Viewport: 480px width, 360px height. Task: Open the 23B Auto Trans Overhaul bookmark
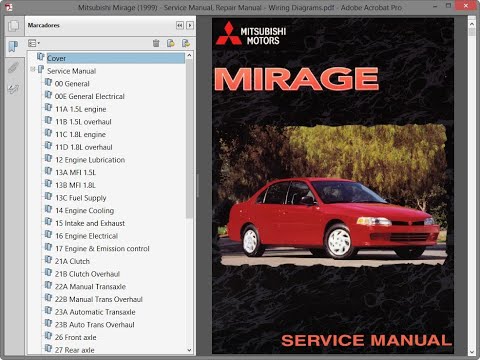coord(95,325)
